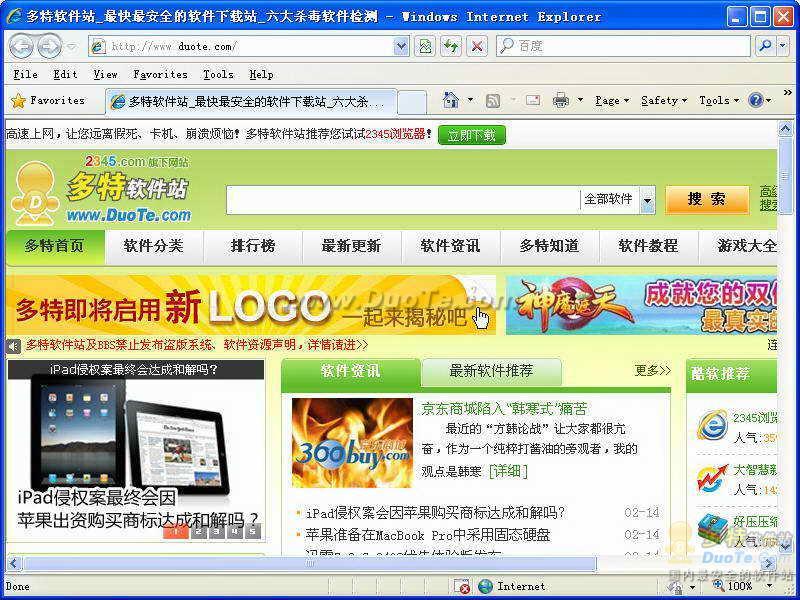Image resolution: width=800 pixels, height=600 pixels.
Task: Open 苹果准备在MacBook Pro中采用固态硬盘 article
Action: point(428,535)
